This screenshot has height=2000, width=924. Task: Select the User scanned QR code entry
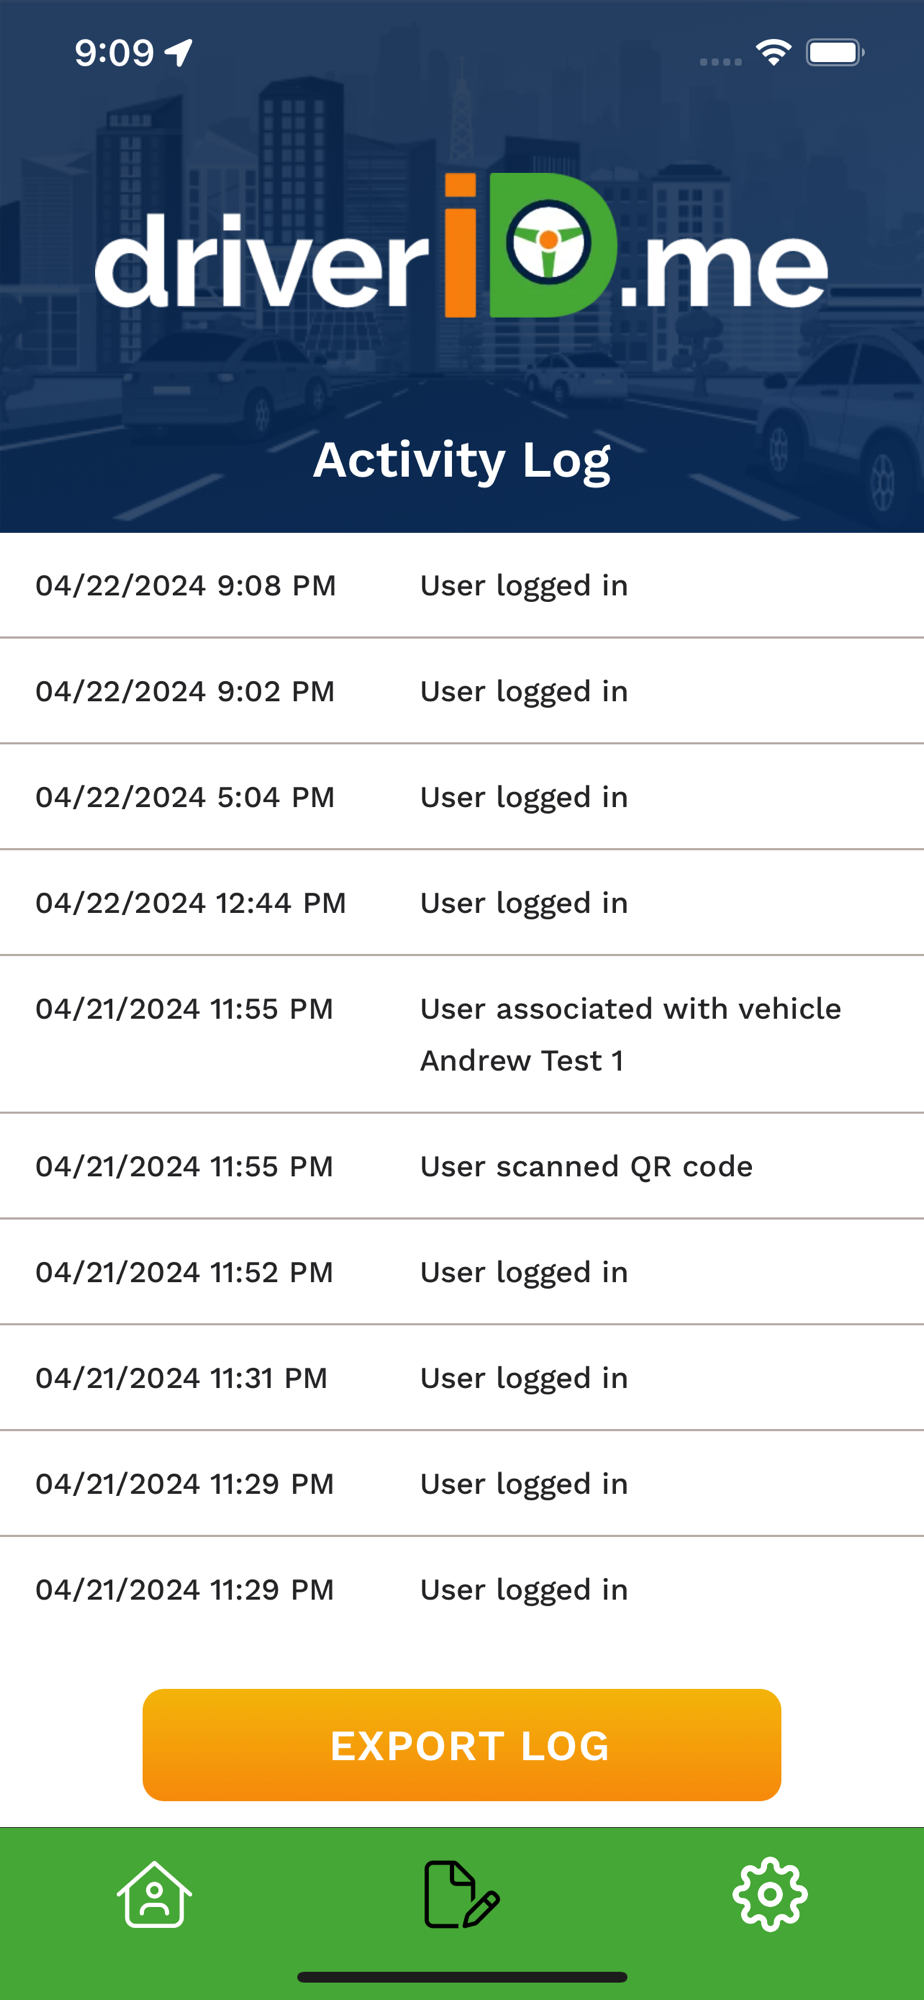[462, 1166]
